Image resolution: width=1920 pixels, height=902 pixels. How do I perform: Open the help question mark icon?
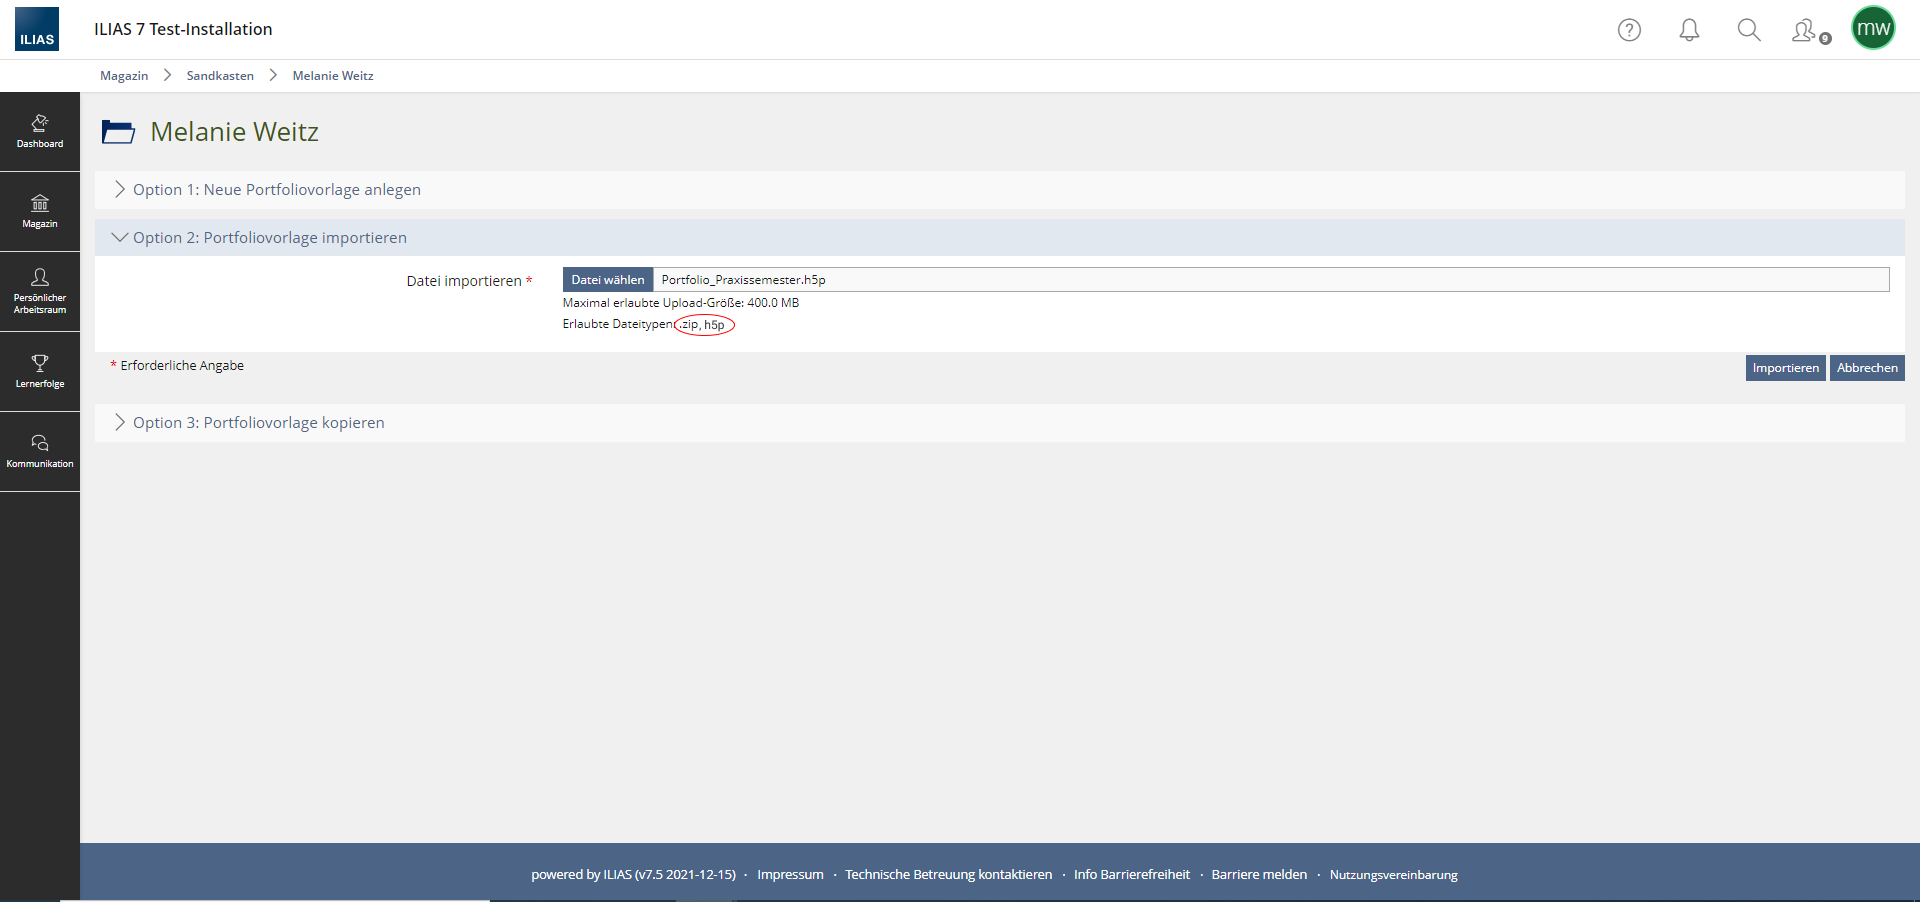pos(1629,30)
